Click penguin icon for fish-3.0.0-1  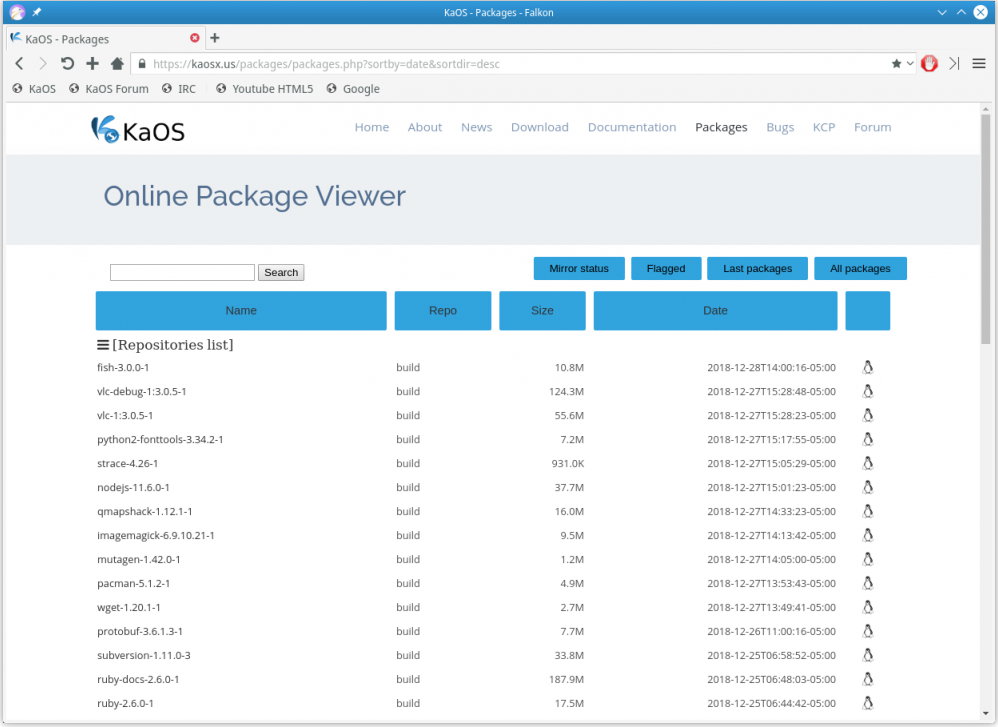click(x=868, y=367)
